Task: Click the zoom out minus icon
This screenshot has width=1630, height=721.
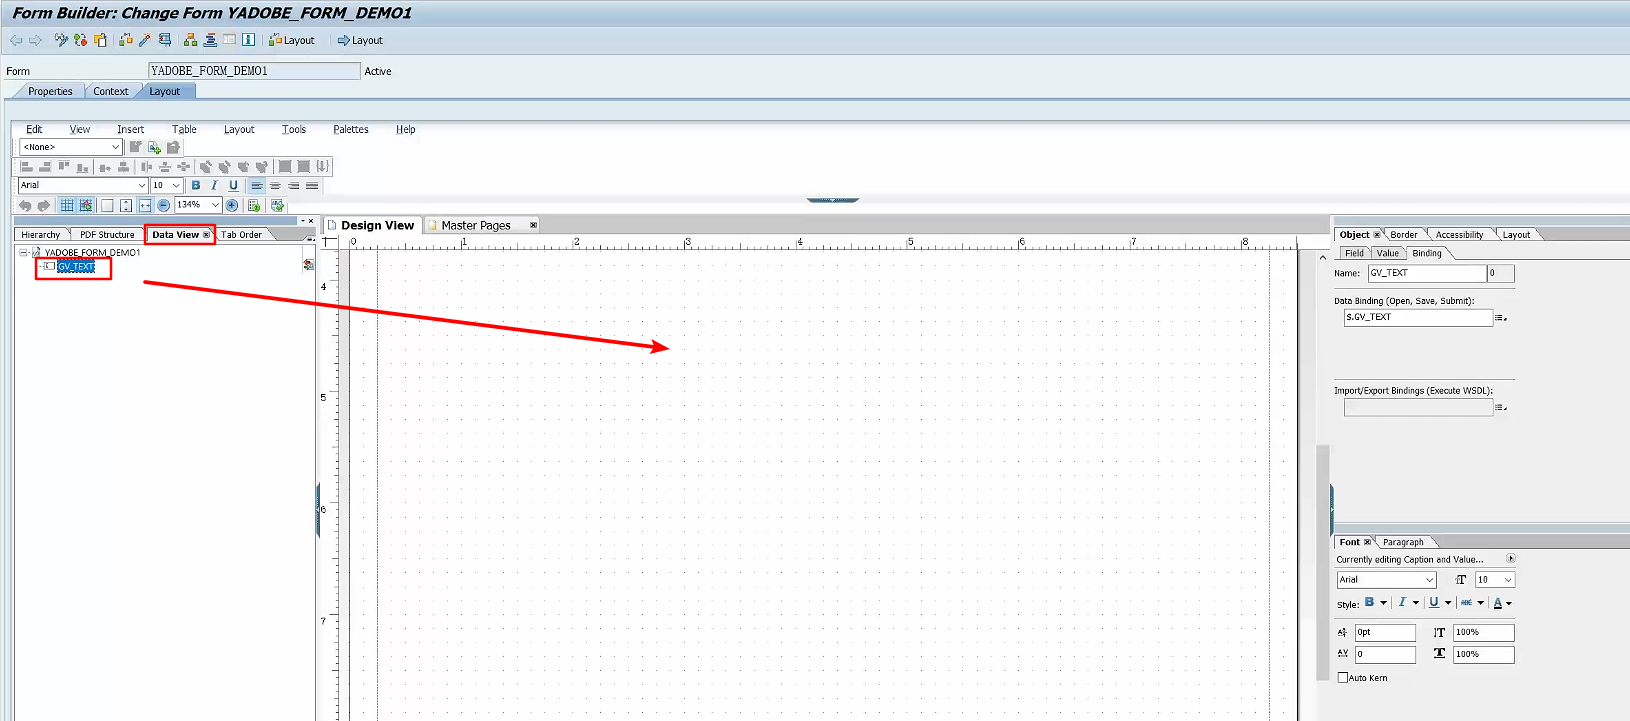Action: coord(163,205)
